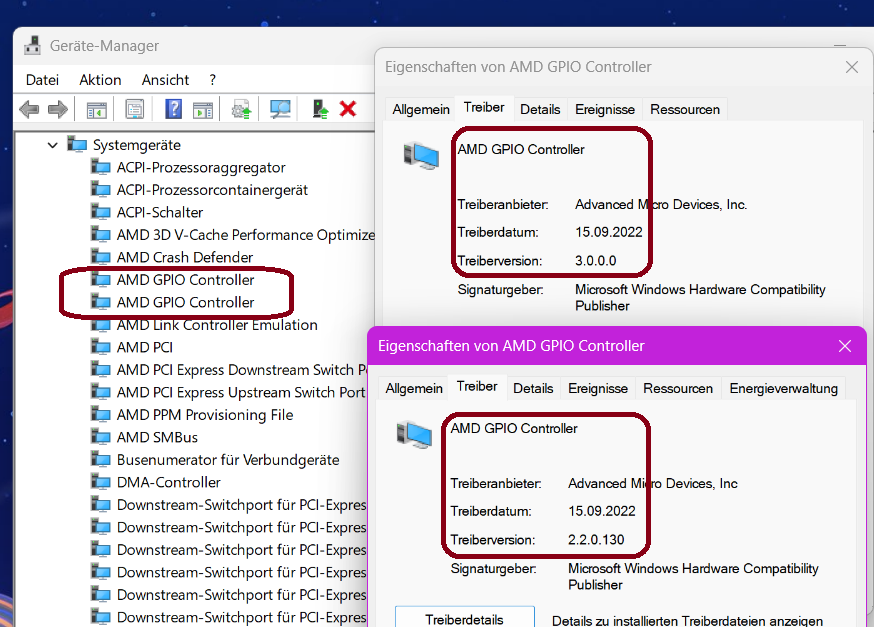The width and height of the screenshot is (874, 627).
Task: Open Properties via the toolbar icon
Action: tap(134, 108)
